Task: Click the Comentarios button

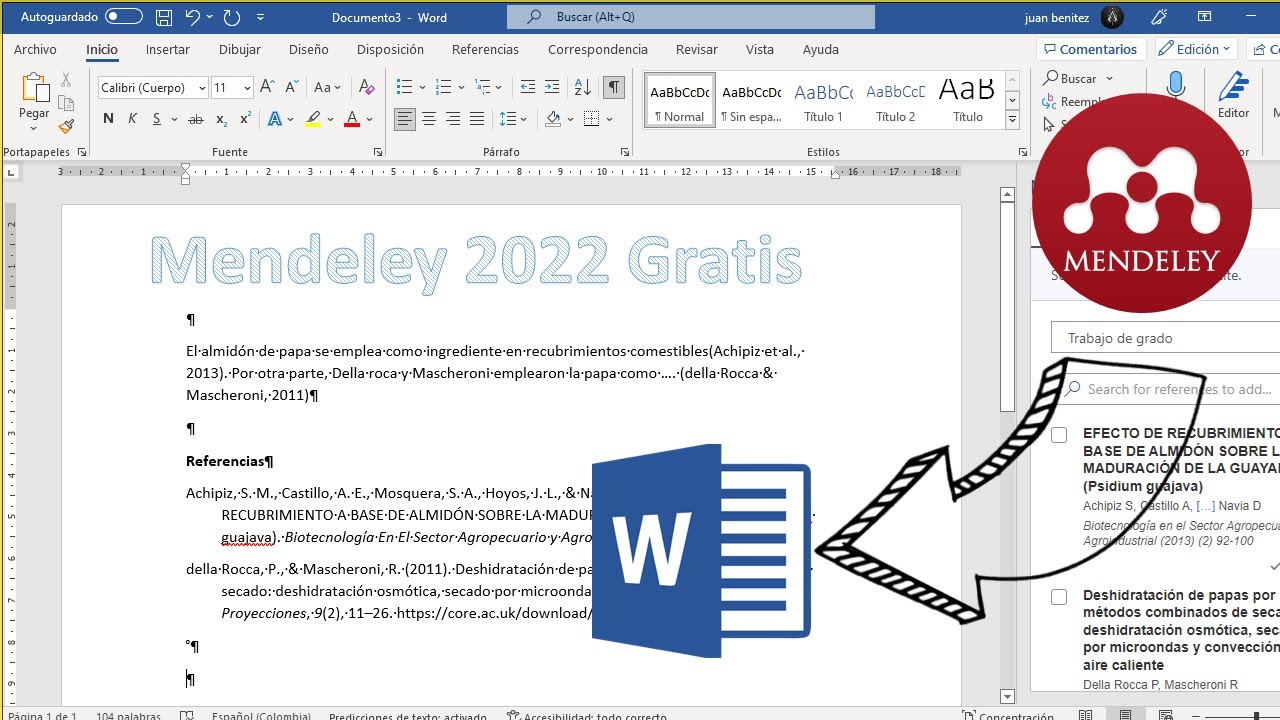Action: (x=1090, y=49)
